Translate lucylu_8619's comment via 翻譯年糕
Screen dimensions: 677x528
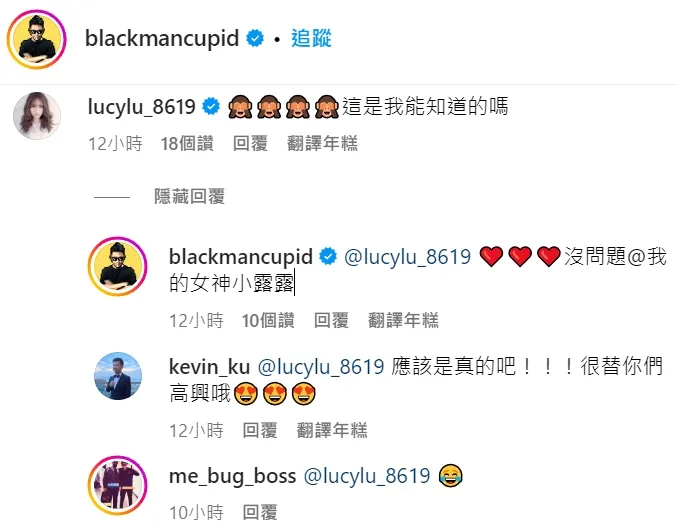(322, 143)
